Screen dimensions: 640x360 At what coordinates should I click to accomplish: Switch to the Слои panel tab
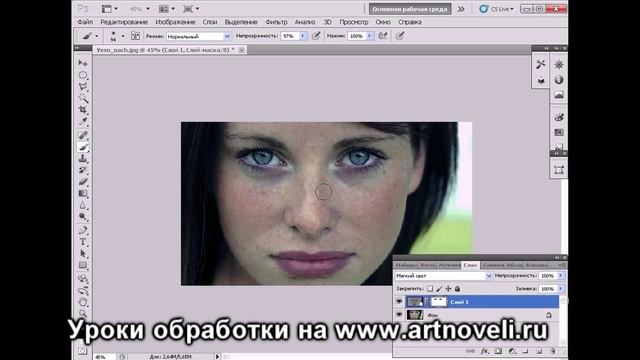click(x=470, y=265)
